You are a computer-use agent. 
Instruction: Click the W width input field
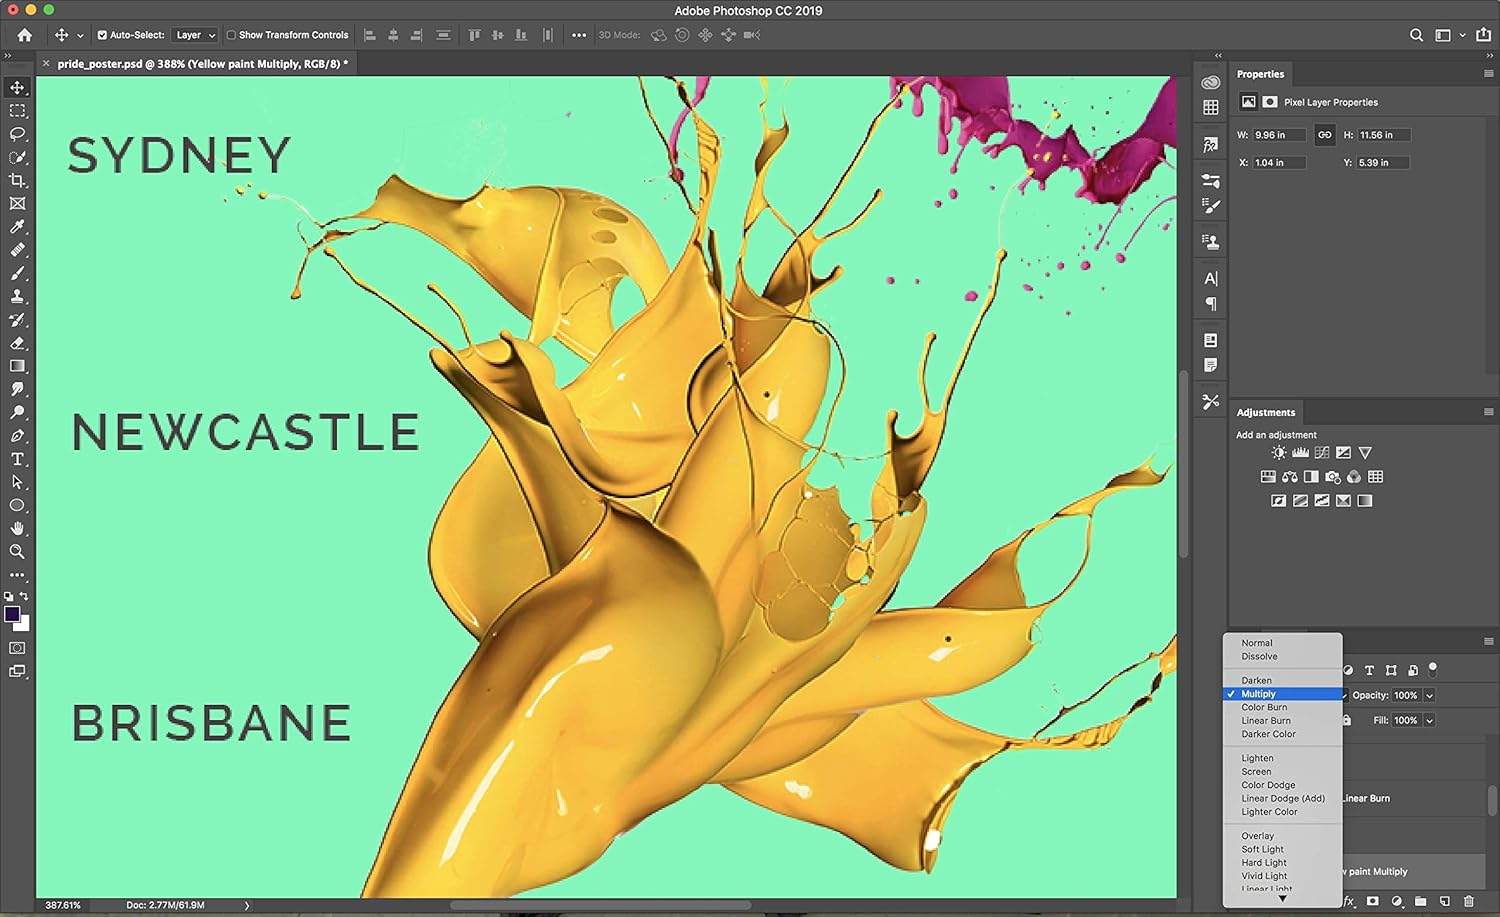click(x=1279, y=135)
